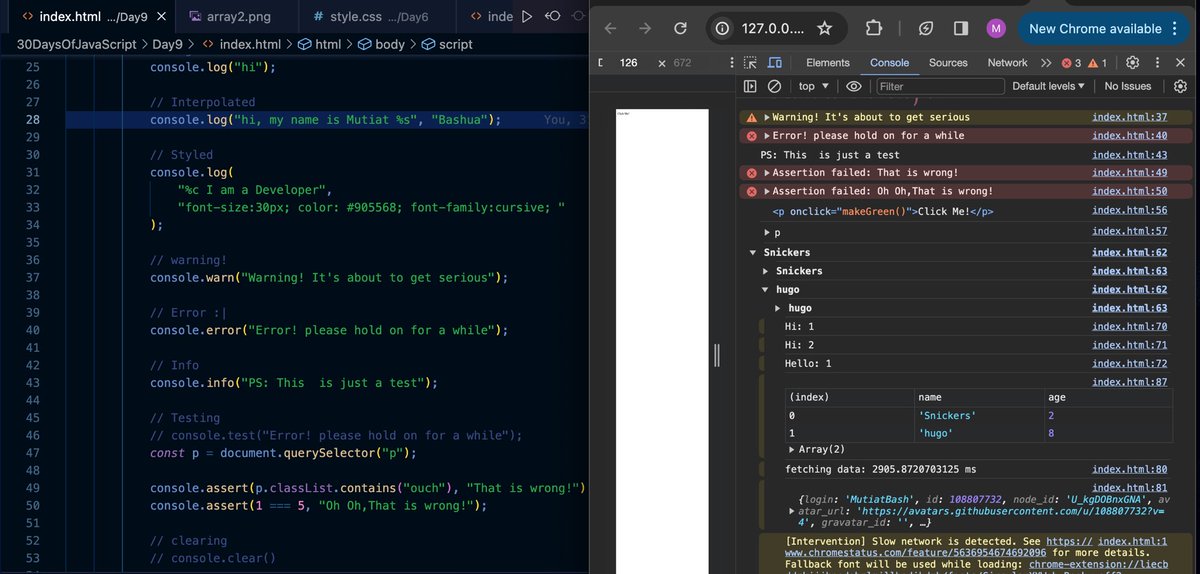Image resolution: width=1200 pixels, height=574 pixels.
Task: Click the body element in the breadcrumb
Action: coord(381,44)
